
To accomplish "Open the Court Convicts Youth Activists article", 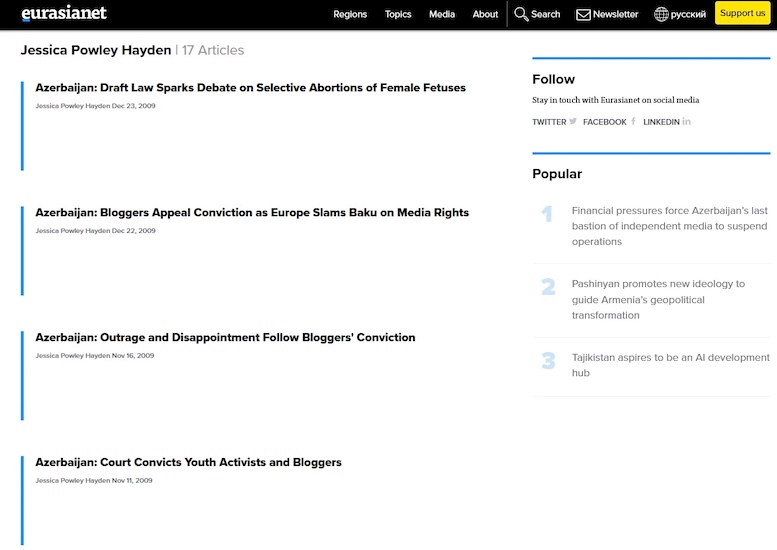I will [188, 462].
